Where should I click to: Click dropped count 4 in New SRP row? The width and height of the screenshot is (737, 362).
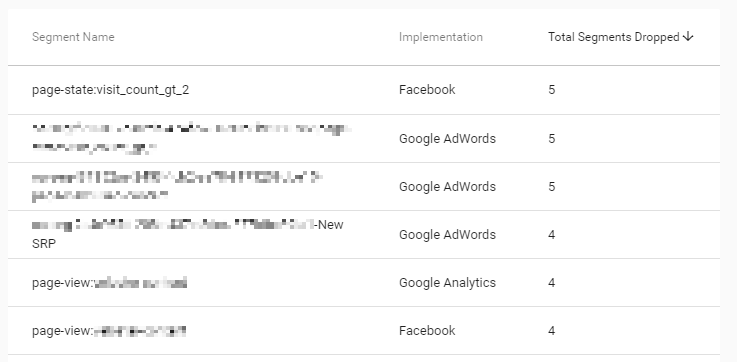click(552, 235)
